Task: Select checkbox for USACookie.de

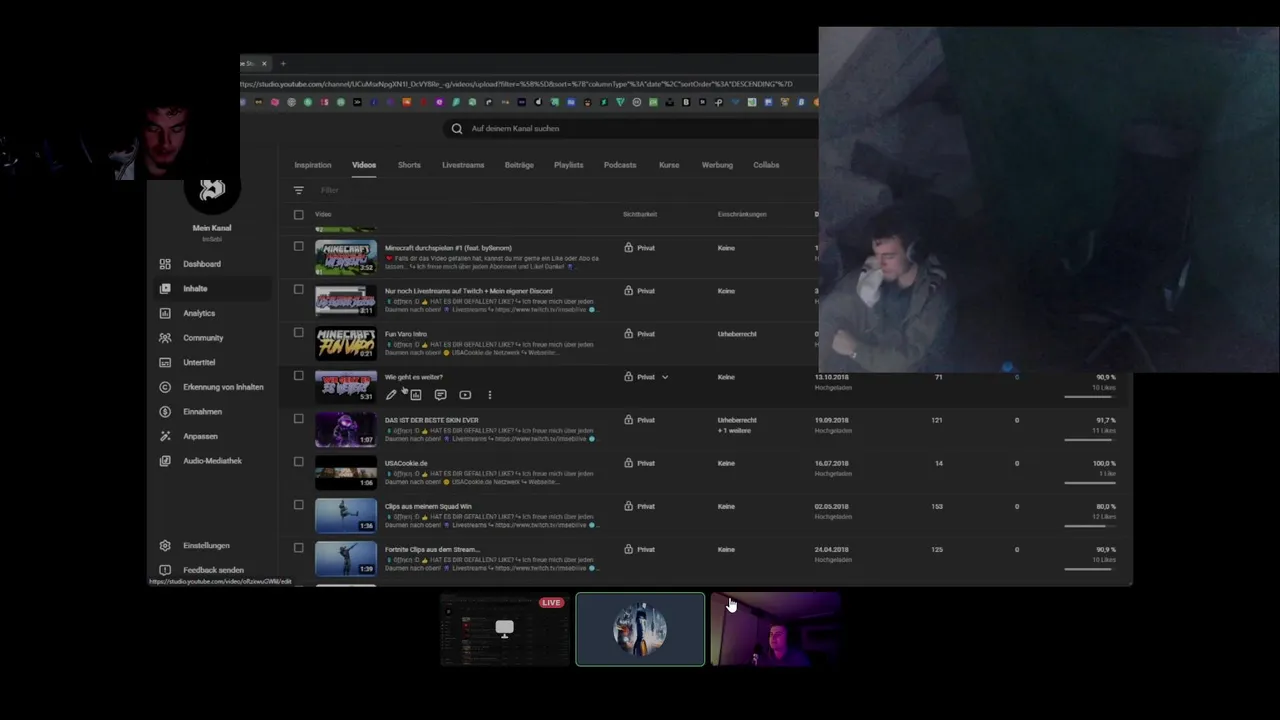Action: tap(298, 461)
